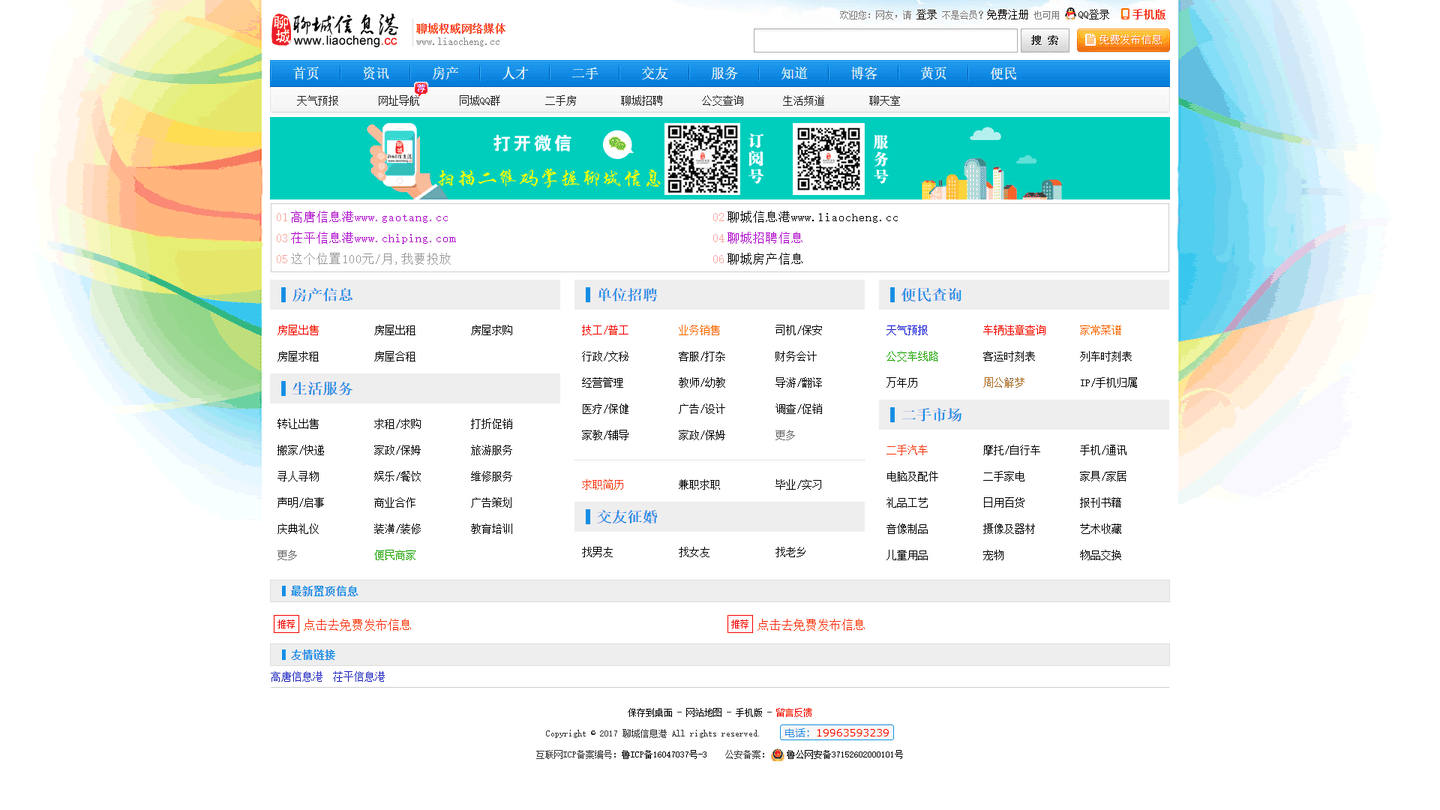Open the 服务 navigation item

(725, 74)
